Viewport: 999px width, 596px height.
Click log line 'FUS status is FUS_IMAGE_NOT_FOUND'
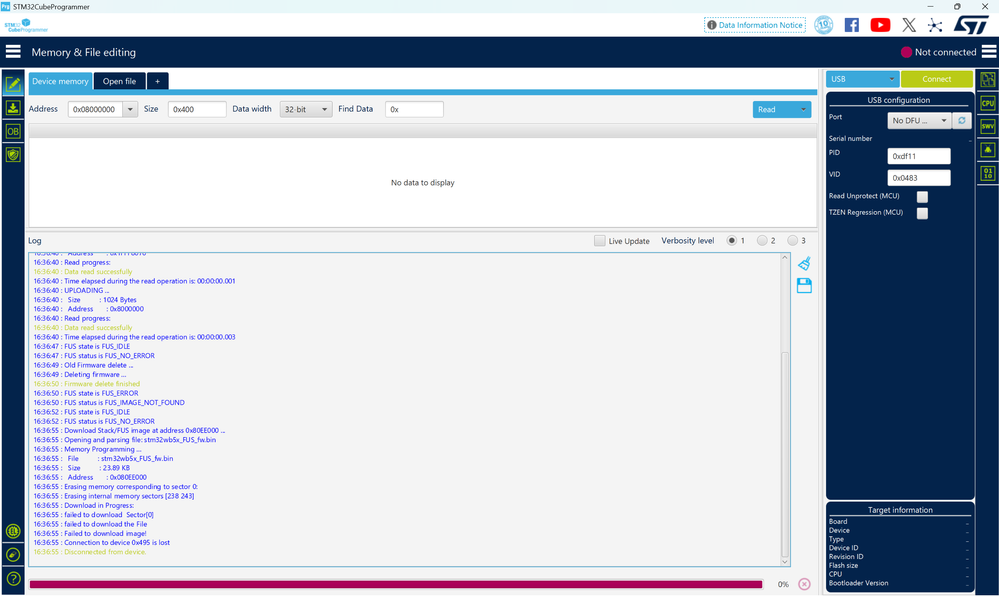coord(124,403)
